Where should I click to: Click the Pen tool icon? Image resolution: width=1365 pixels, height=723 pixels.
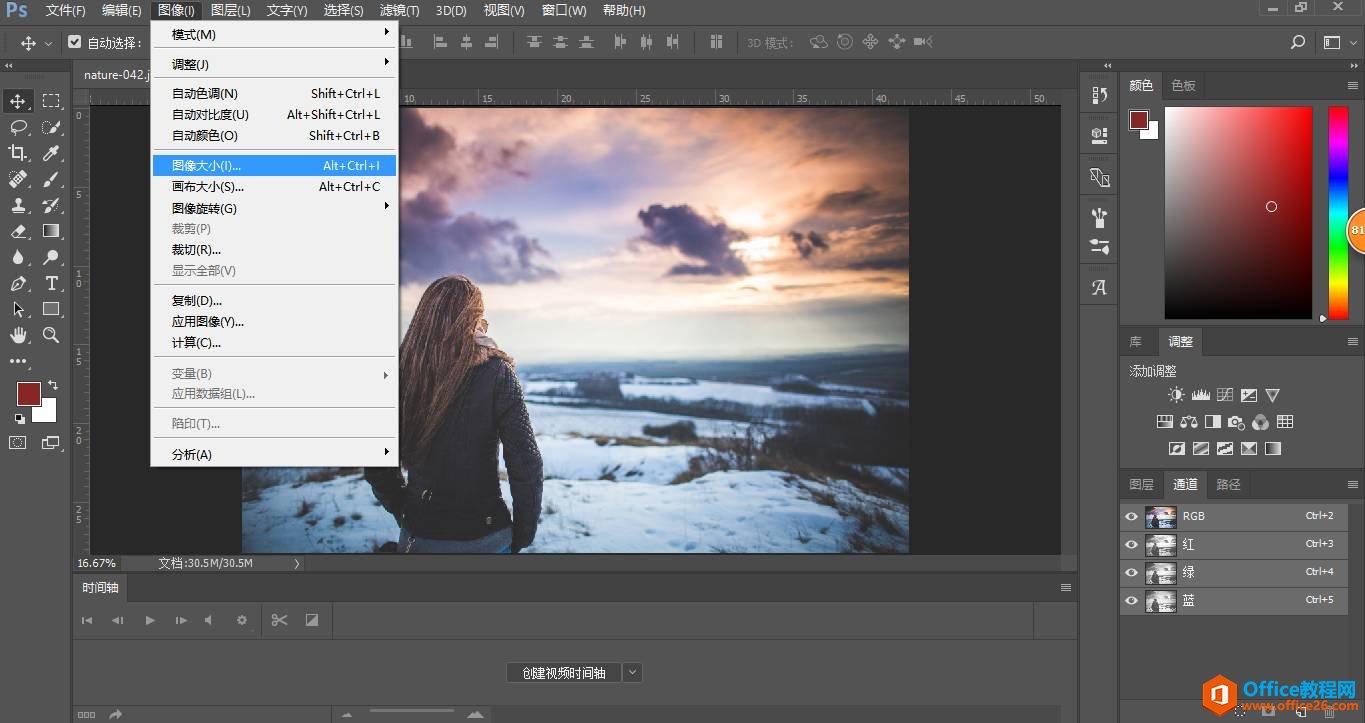tap(18, 283)
